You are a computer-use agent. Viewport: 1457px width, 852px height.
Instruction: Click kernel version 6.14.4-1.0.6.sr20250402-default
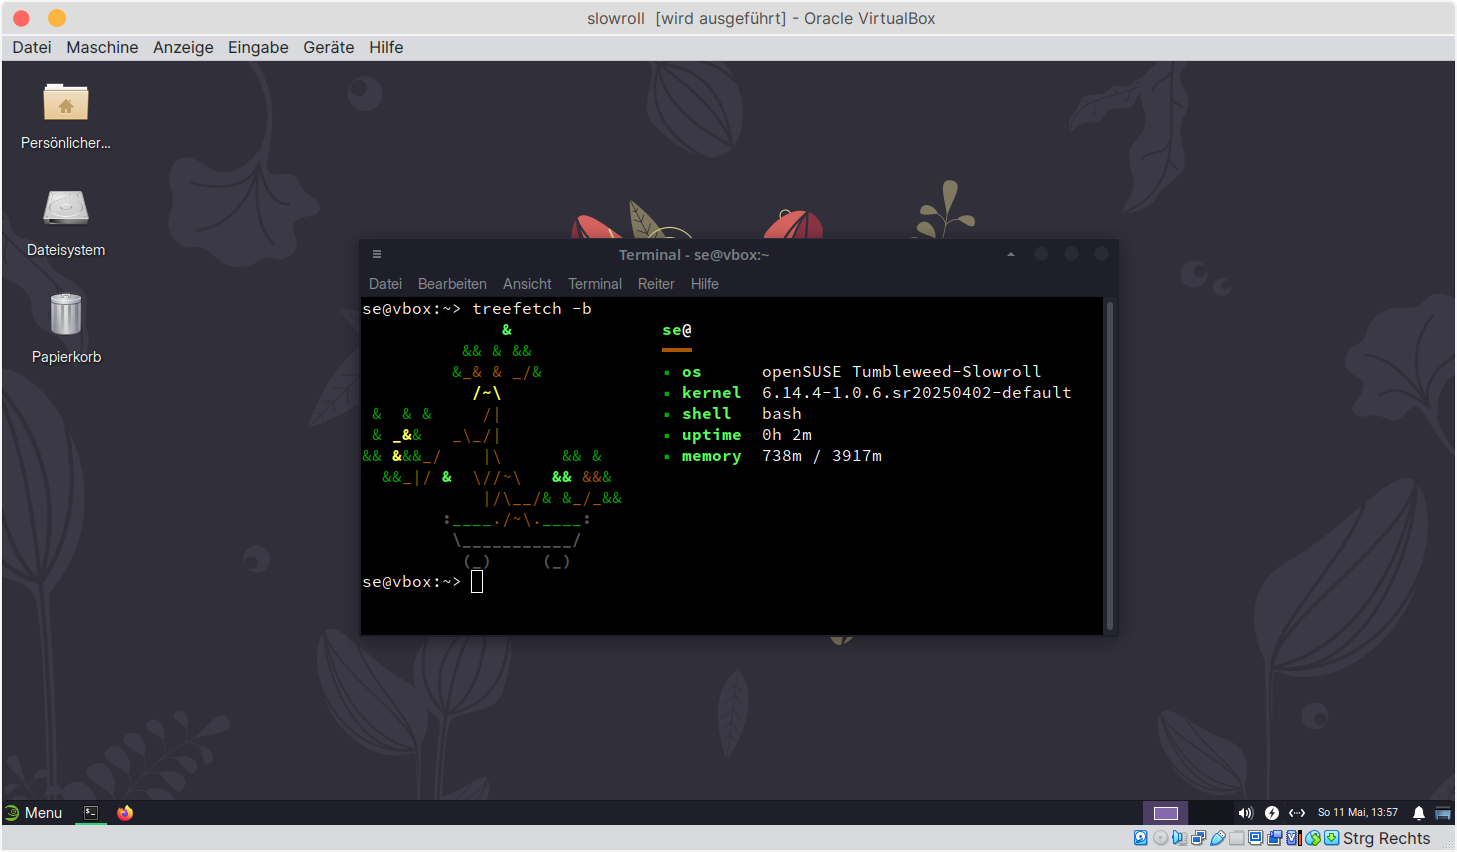[x=916, y=393]
